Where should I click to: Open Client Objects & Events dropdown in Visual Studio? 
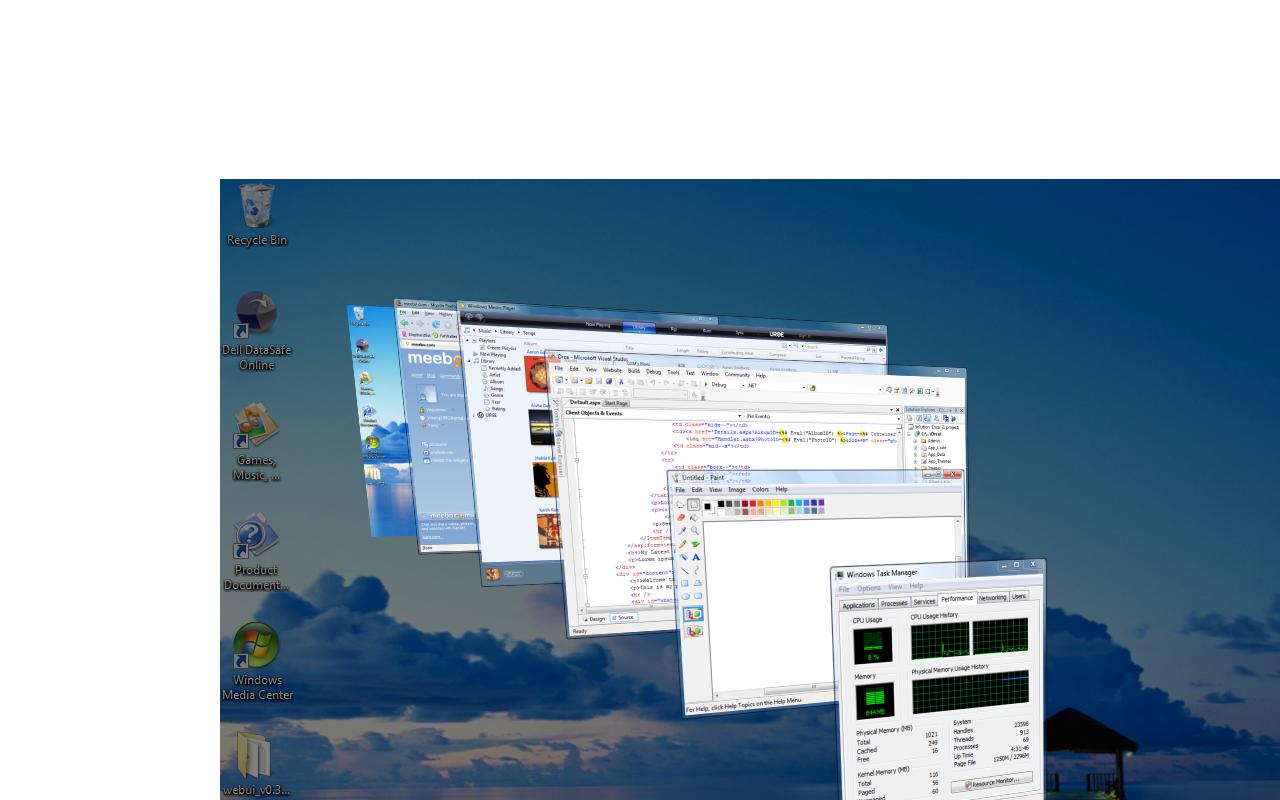click(x=653, y=413)
